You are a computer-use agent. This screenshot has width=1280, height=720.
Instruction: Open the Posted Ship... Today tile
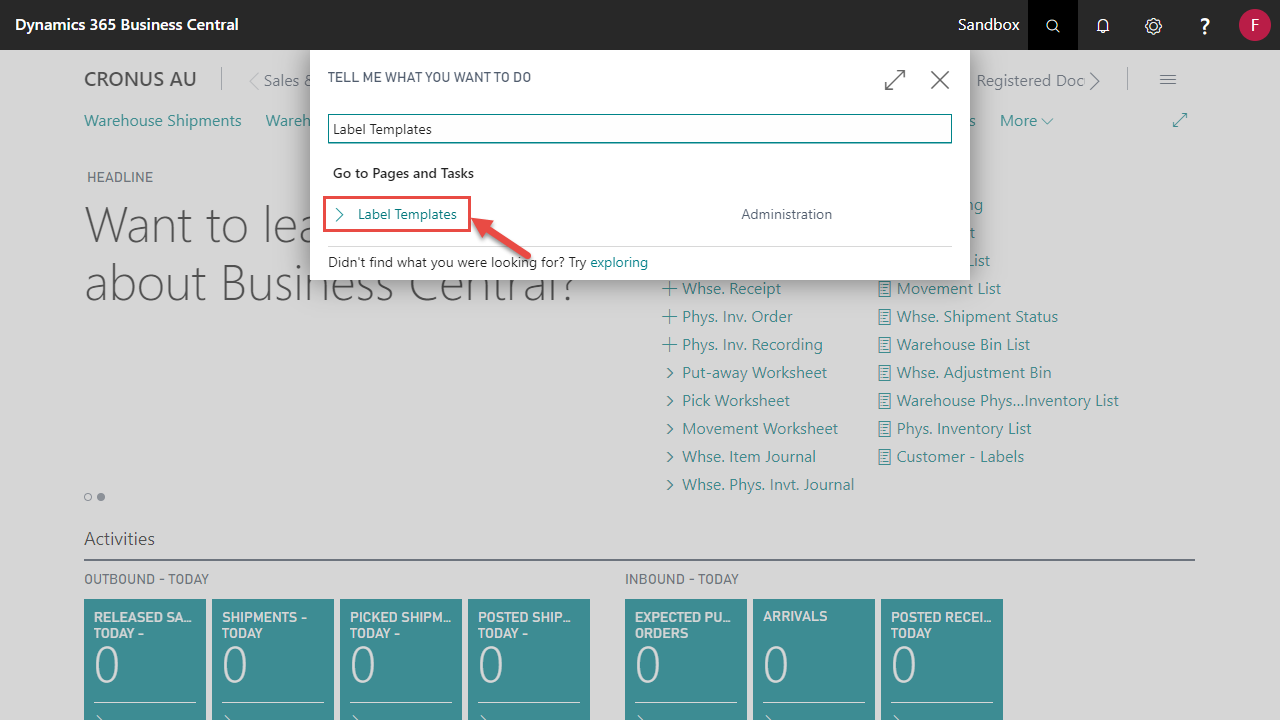[x=529, y=659]
